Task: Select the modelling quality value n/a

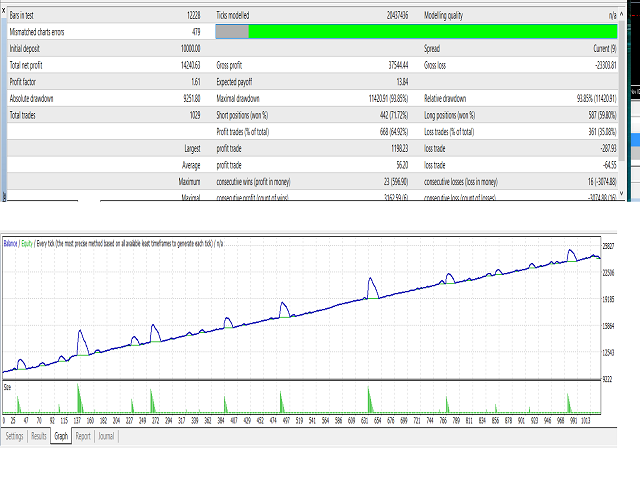Action: pos(612,16)
